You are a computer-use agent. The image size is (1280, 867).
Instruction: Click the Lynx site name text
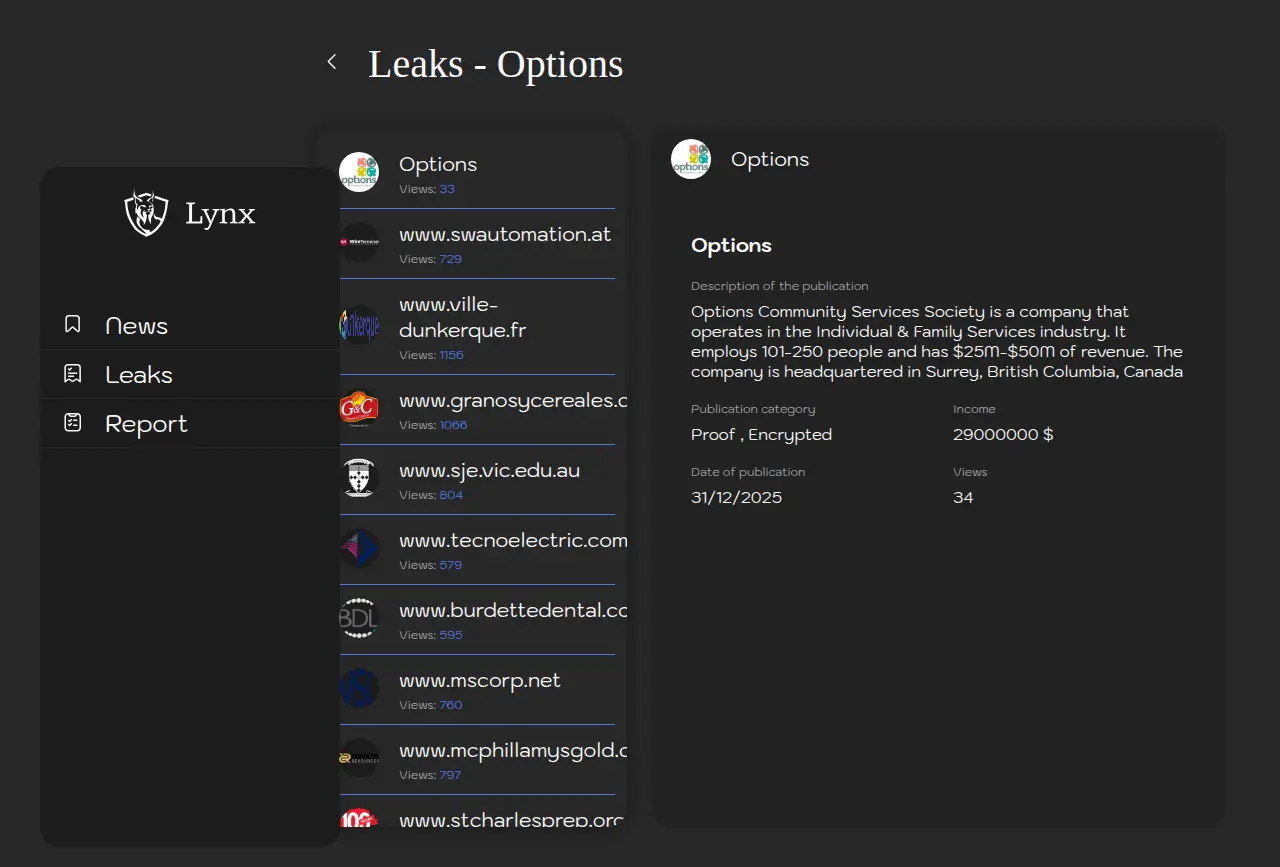pos(220,213)
